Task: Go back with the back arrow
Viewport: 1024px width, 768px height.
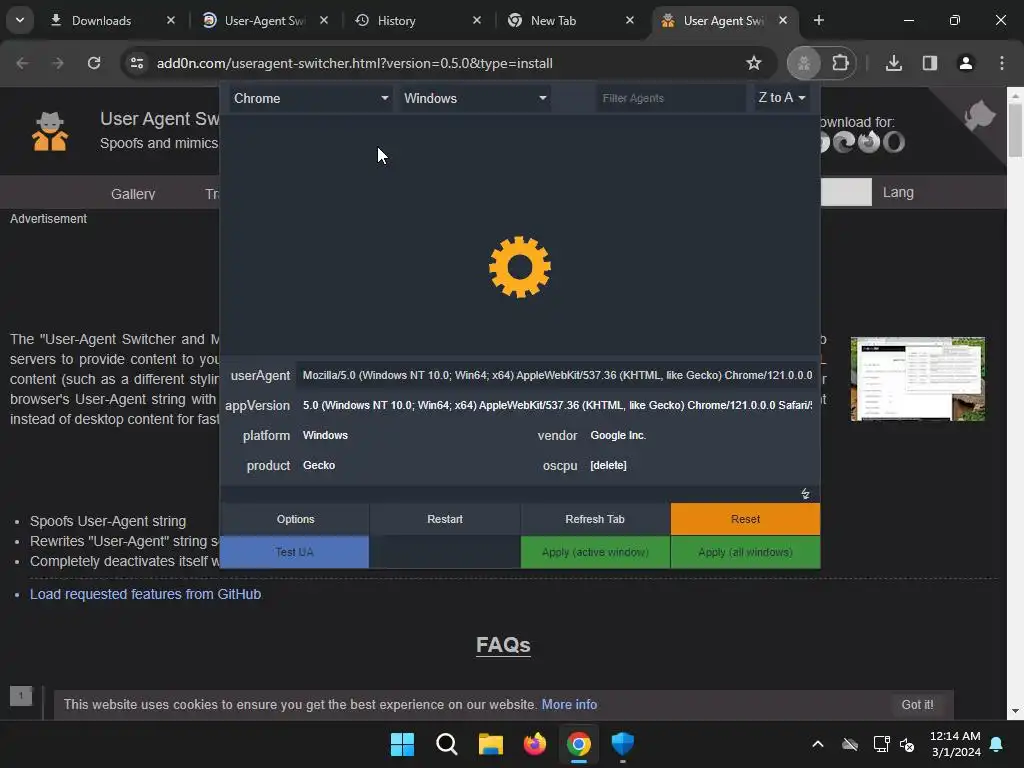Action: click(x=22, y=63)
